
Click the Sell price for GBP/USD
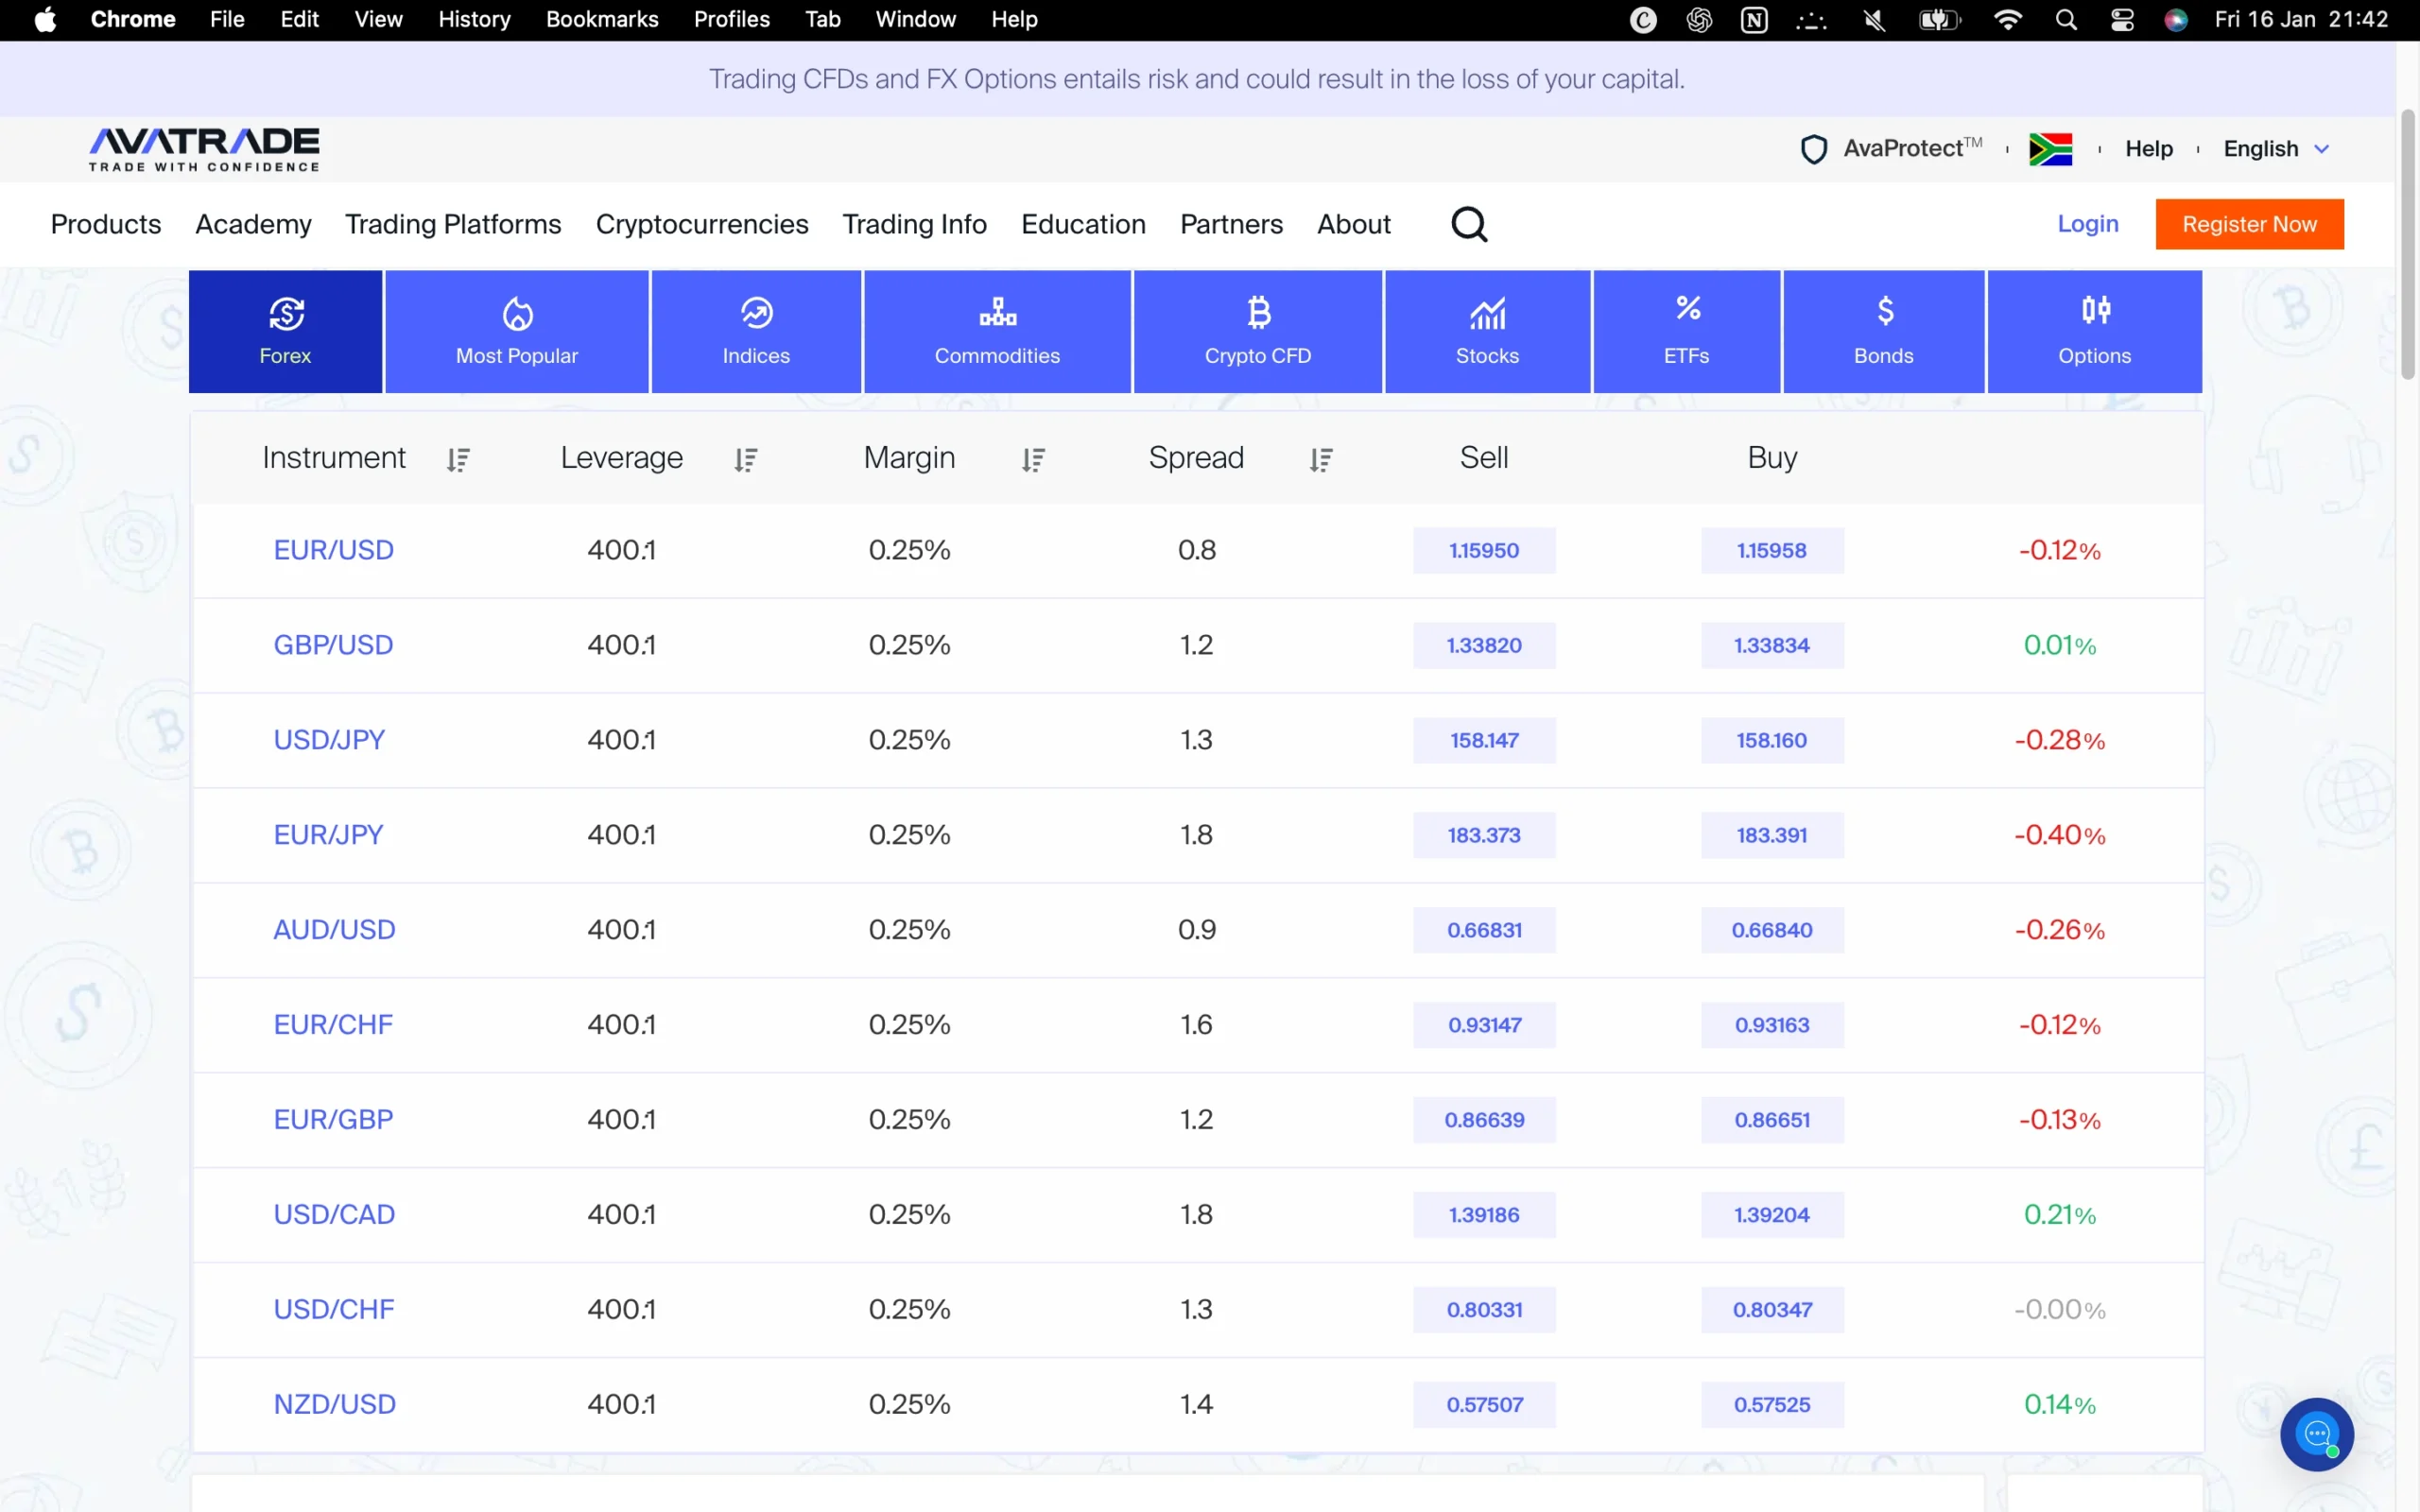point(1484,645)
